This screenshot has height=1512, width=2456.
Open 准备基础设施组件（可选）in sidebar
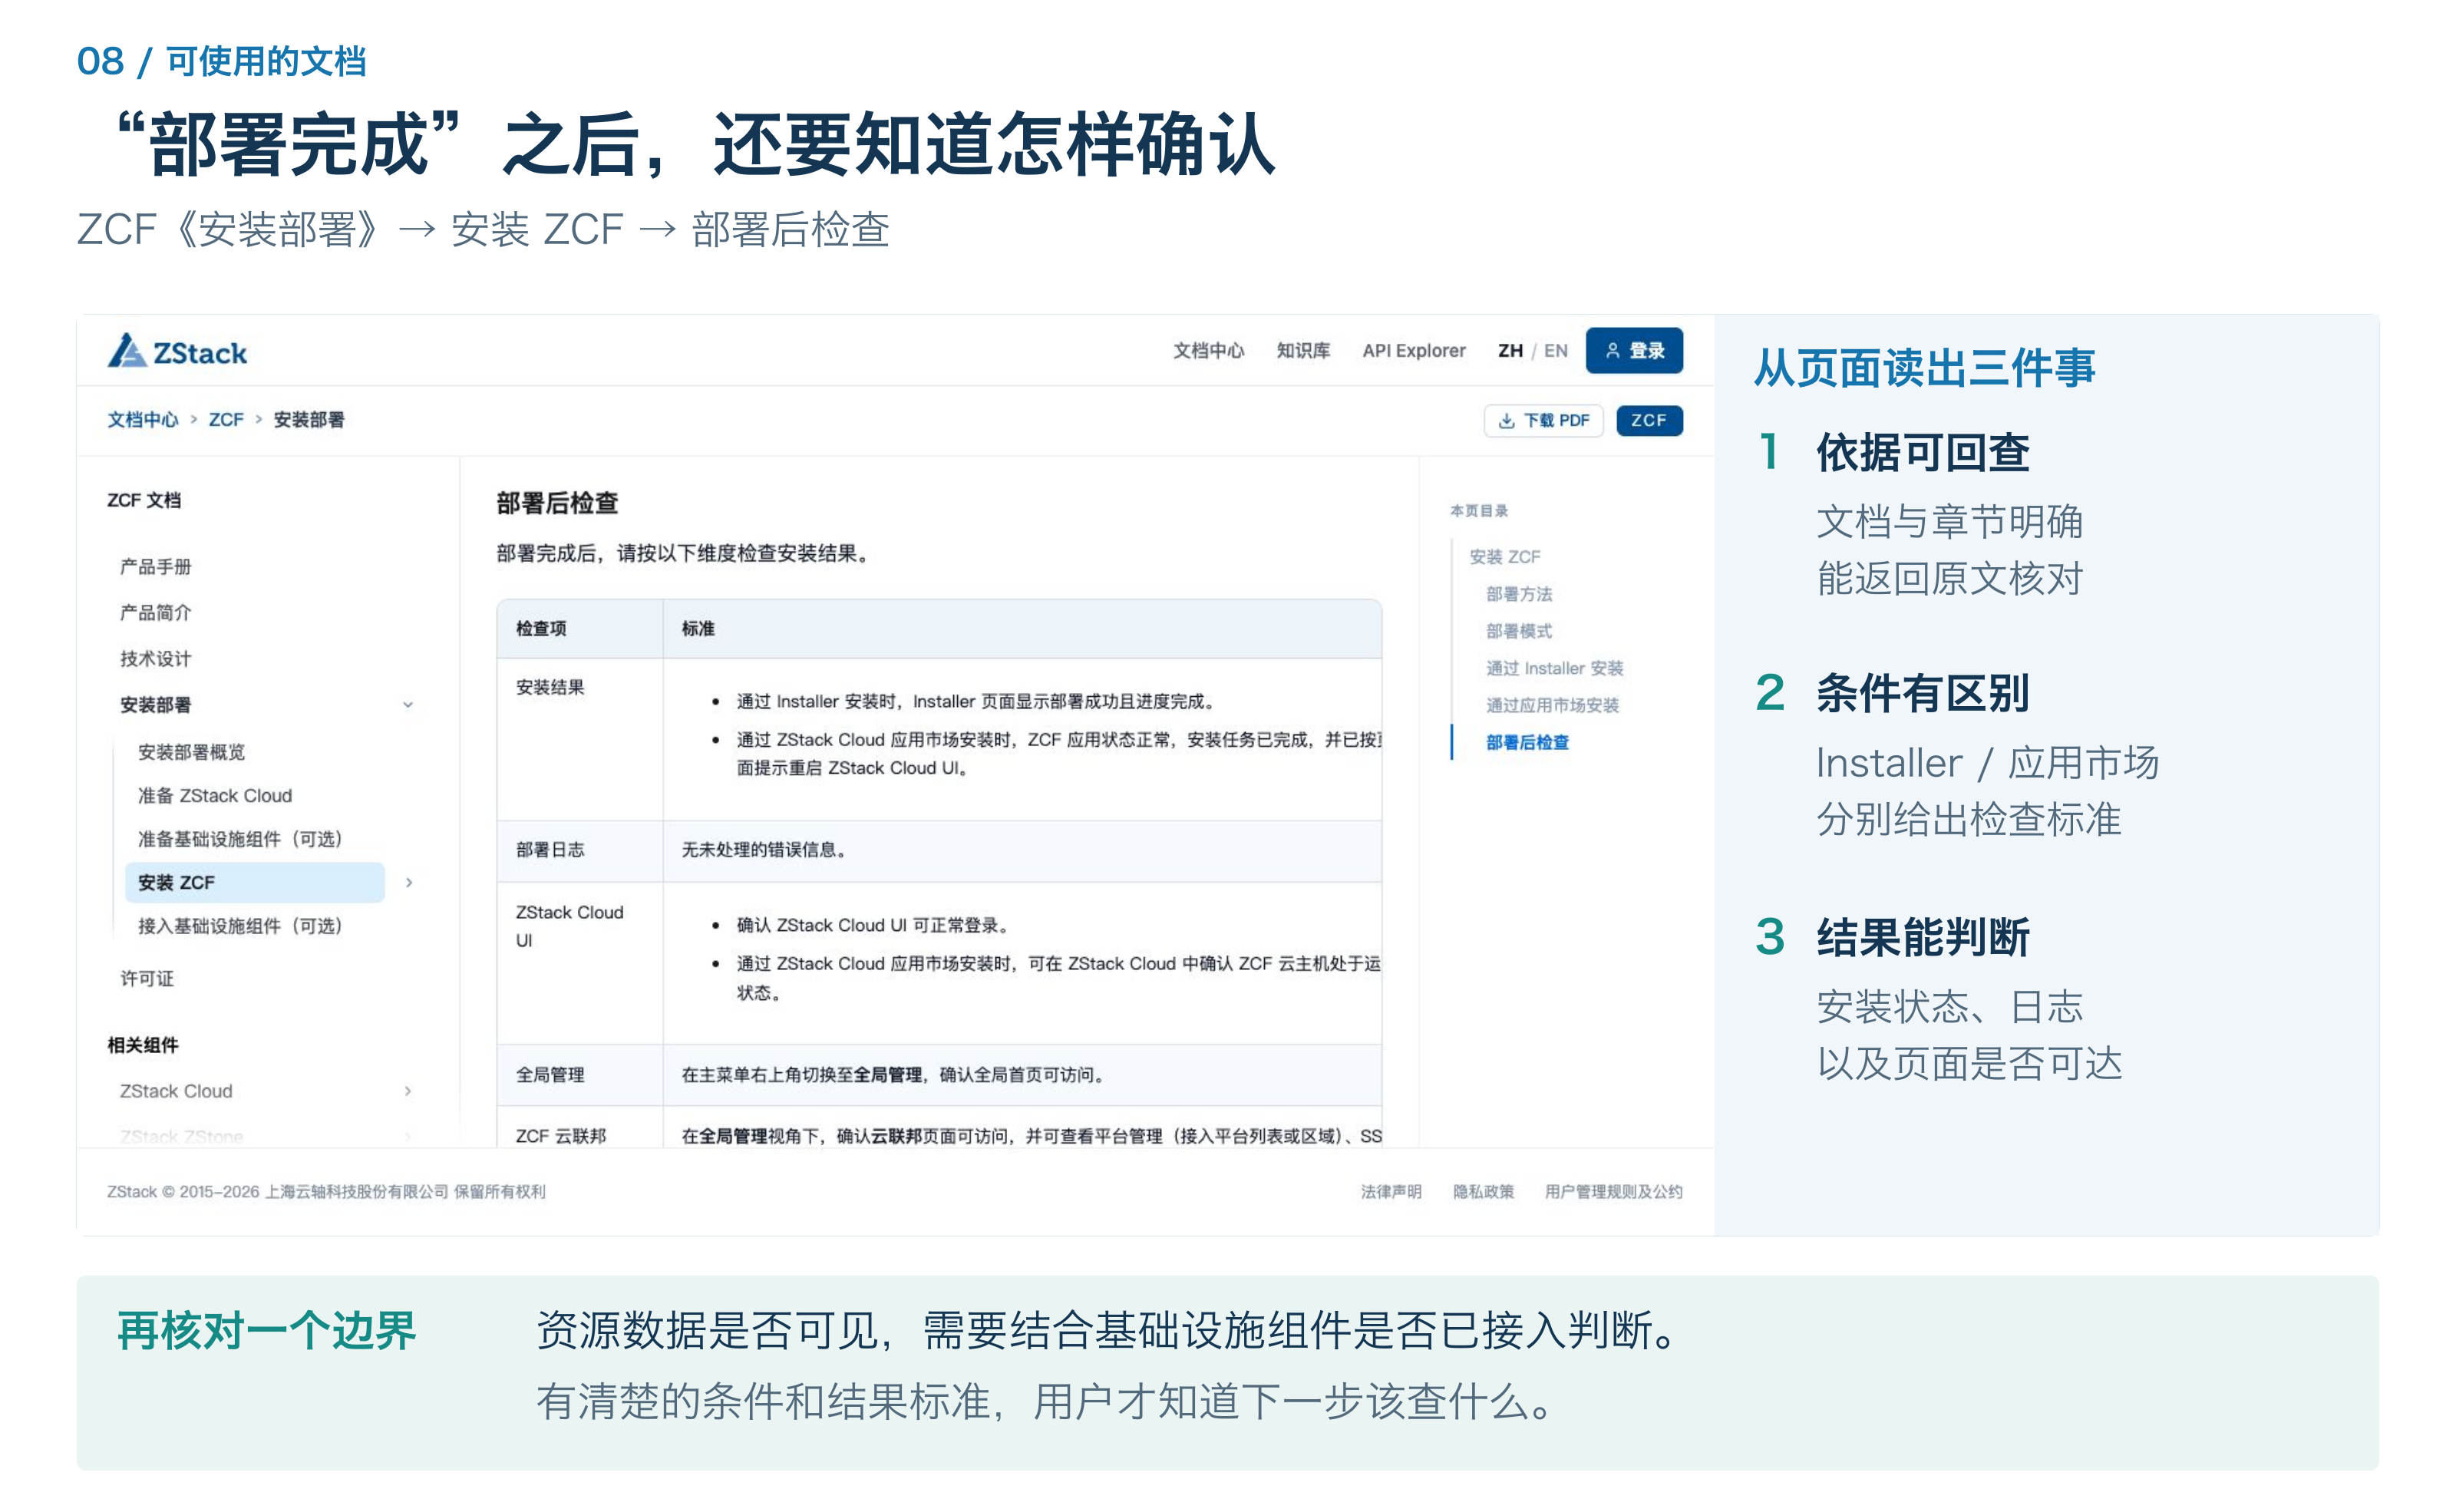click(240, 839)
